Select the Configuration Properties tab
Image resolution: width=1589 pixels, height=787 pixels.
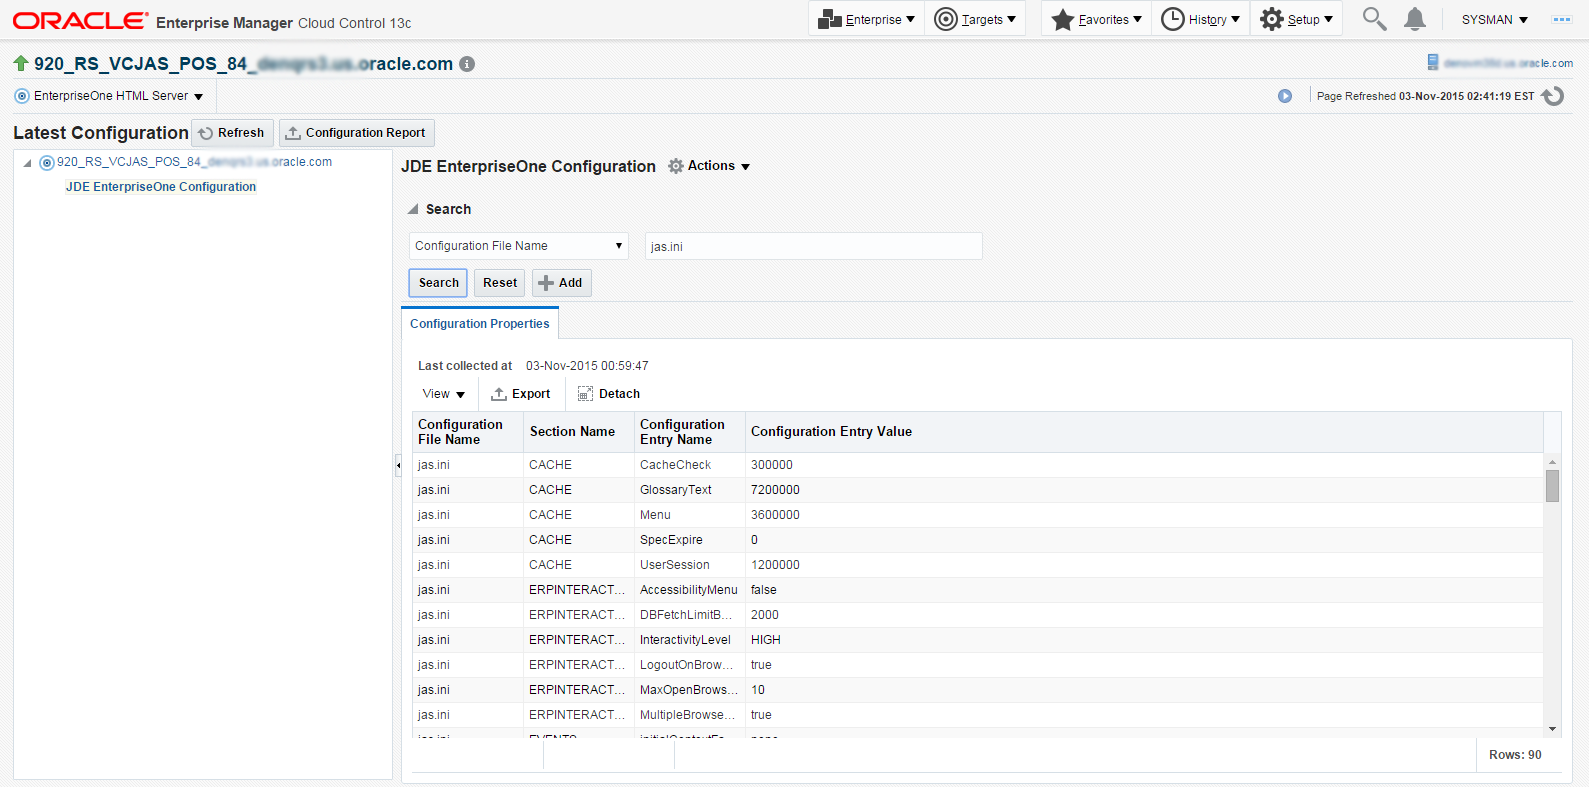tap(479, 324)
